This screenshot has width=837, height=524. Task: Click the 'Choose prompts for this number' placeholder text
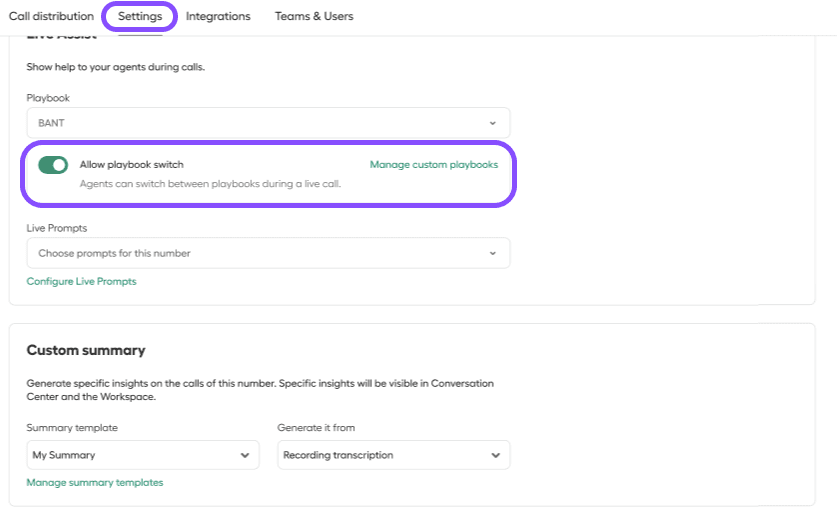(114, 253)
